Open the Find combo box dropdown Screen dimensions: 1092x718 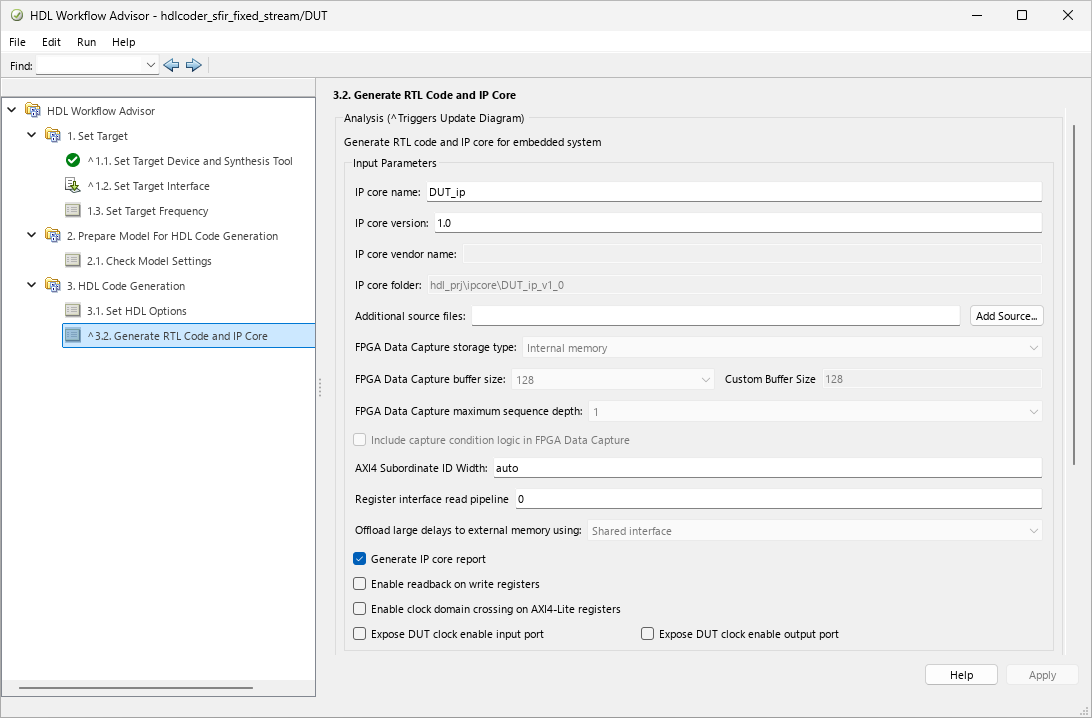tap(149, 64)
